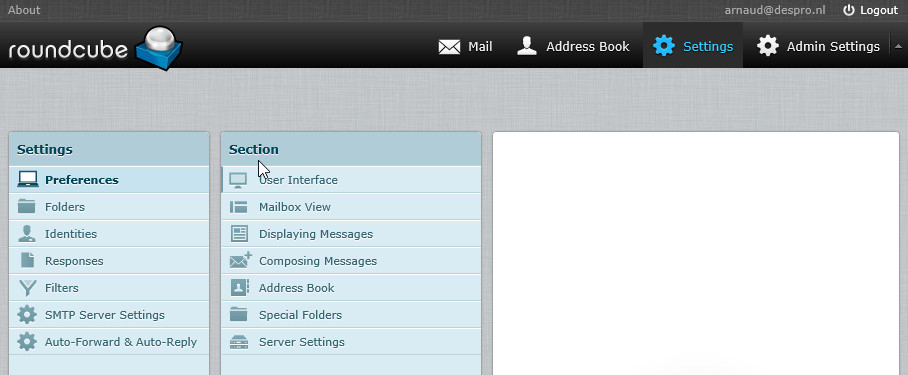Viewport: 908px width, 375px height.
Task: Click the Displaying Messages icon
Action: [x=239, y=234]
